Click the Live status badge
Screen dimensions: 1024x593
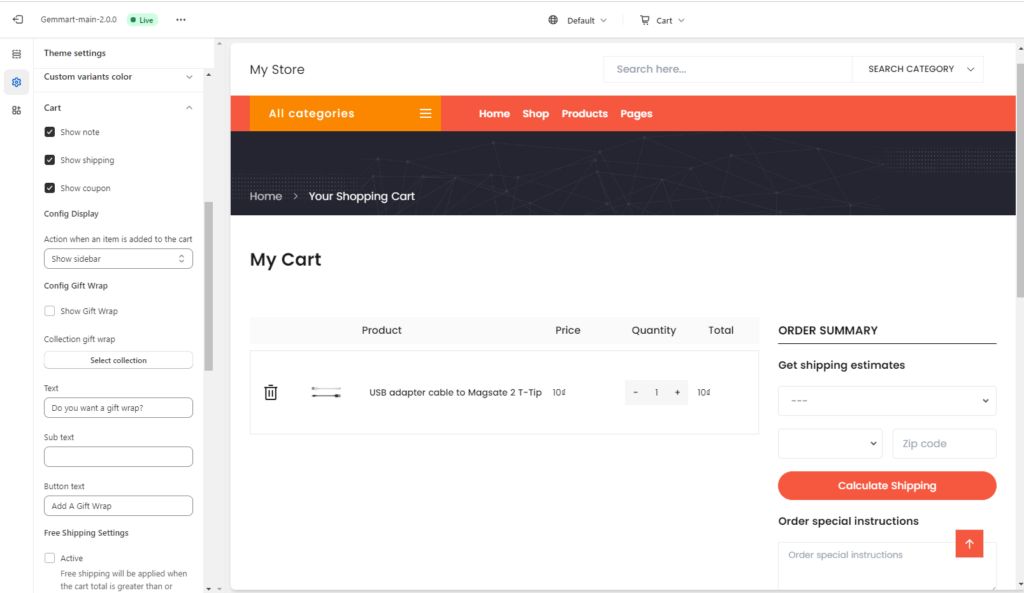pyautogui.click(x=142, y=20)
